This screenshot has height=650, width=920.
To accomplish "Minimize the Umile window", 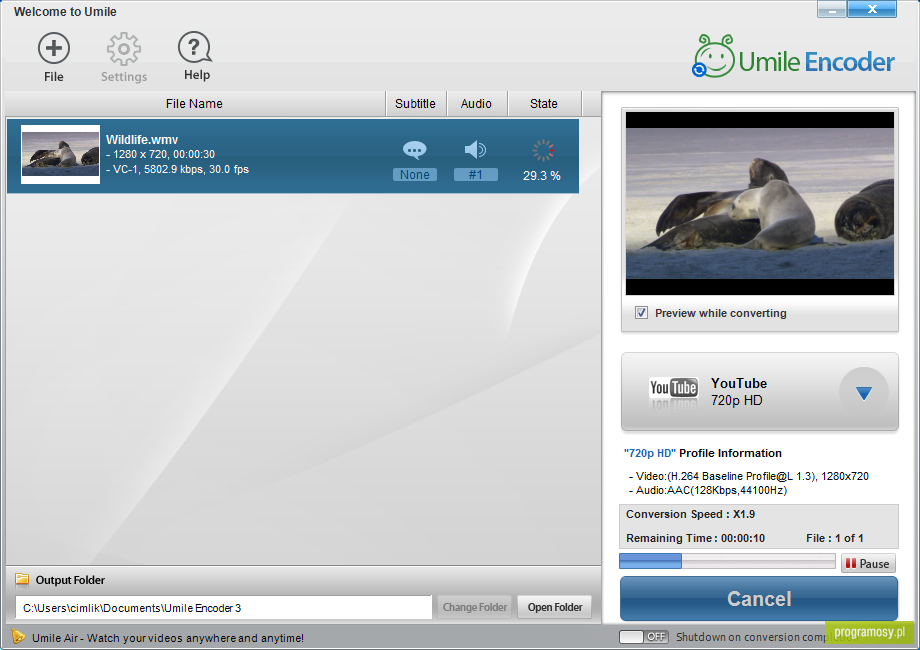I will (831, 9).
